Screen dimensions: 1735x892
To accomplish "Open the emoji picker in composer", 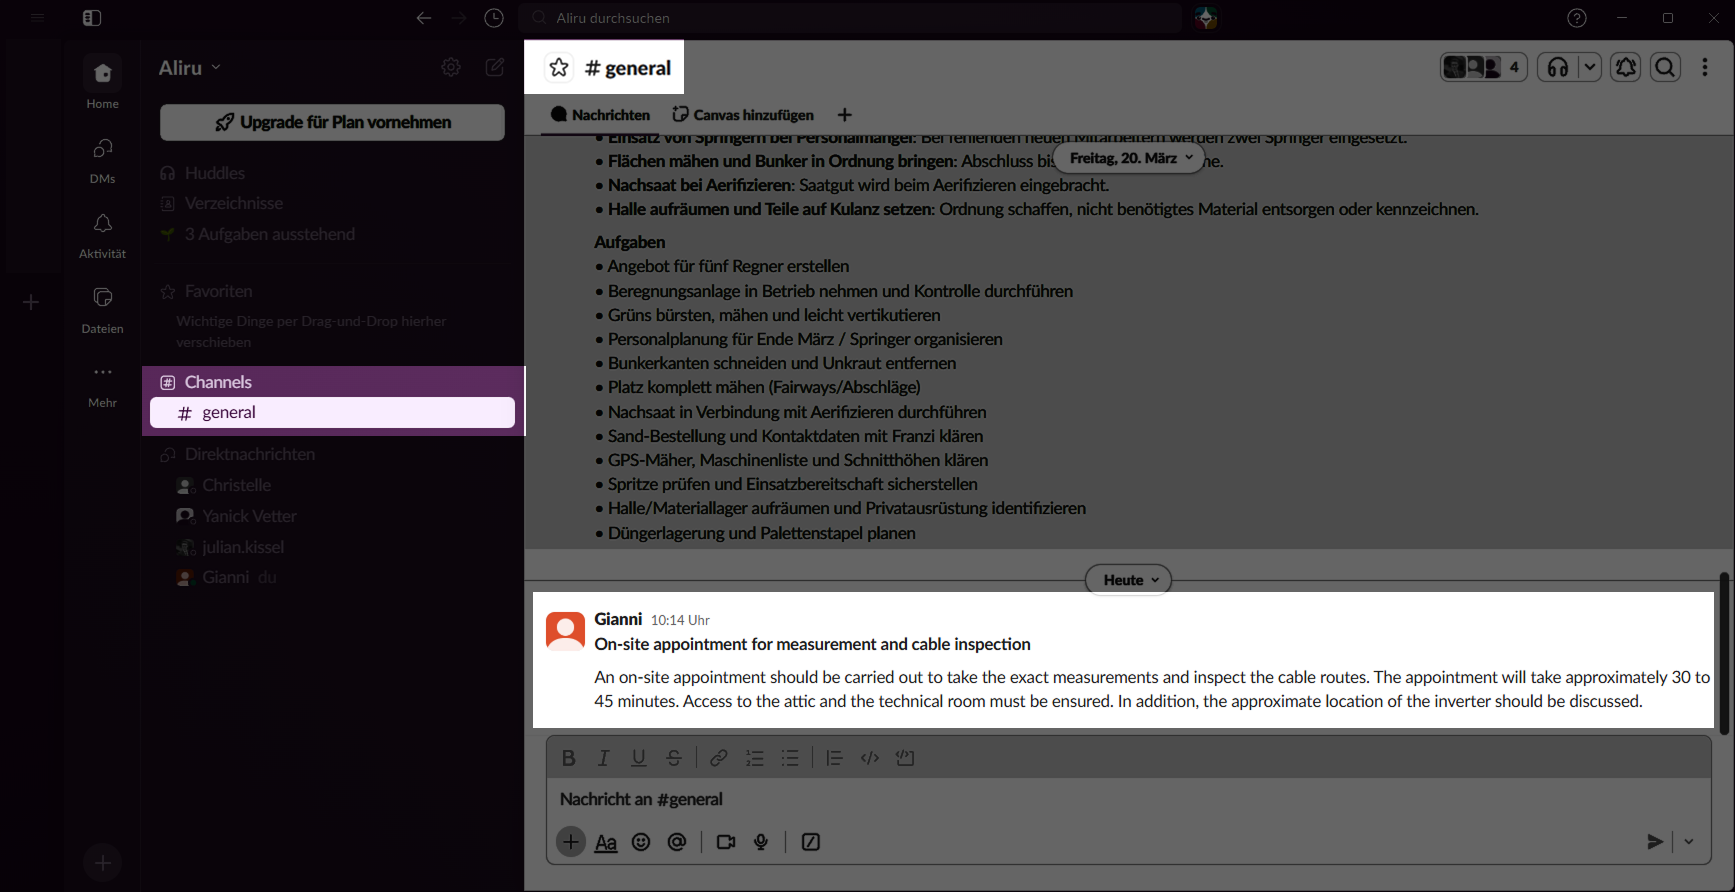I will [641, 842].
